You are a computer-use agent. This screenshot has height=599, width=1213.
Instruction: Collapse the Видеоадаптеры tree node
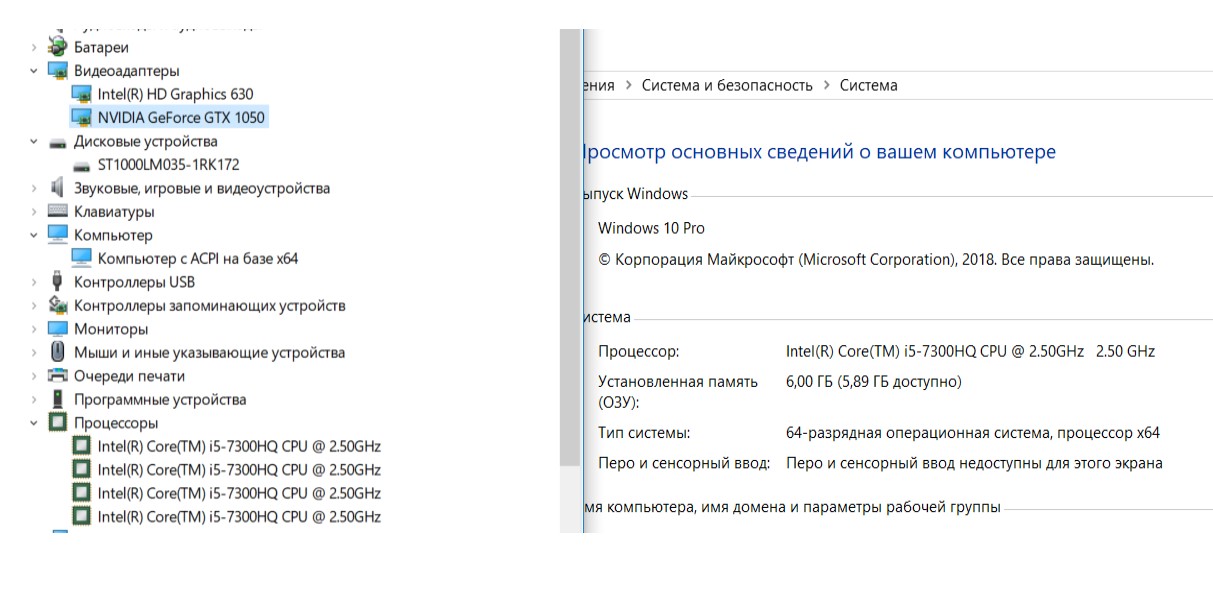point(34,71)
